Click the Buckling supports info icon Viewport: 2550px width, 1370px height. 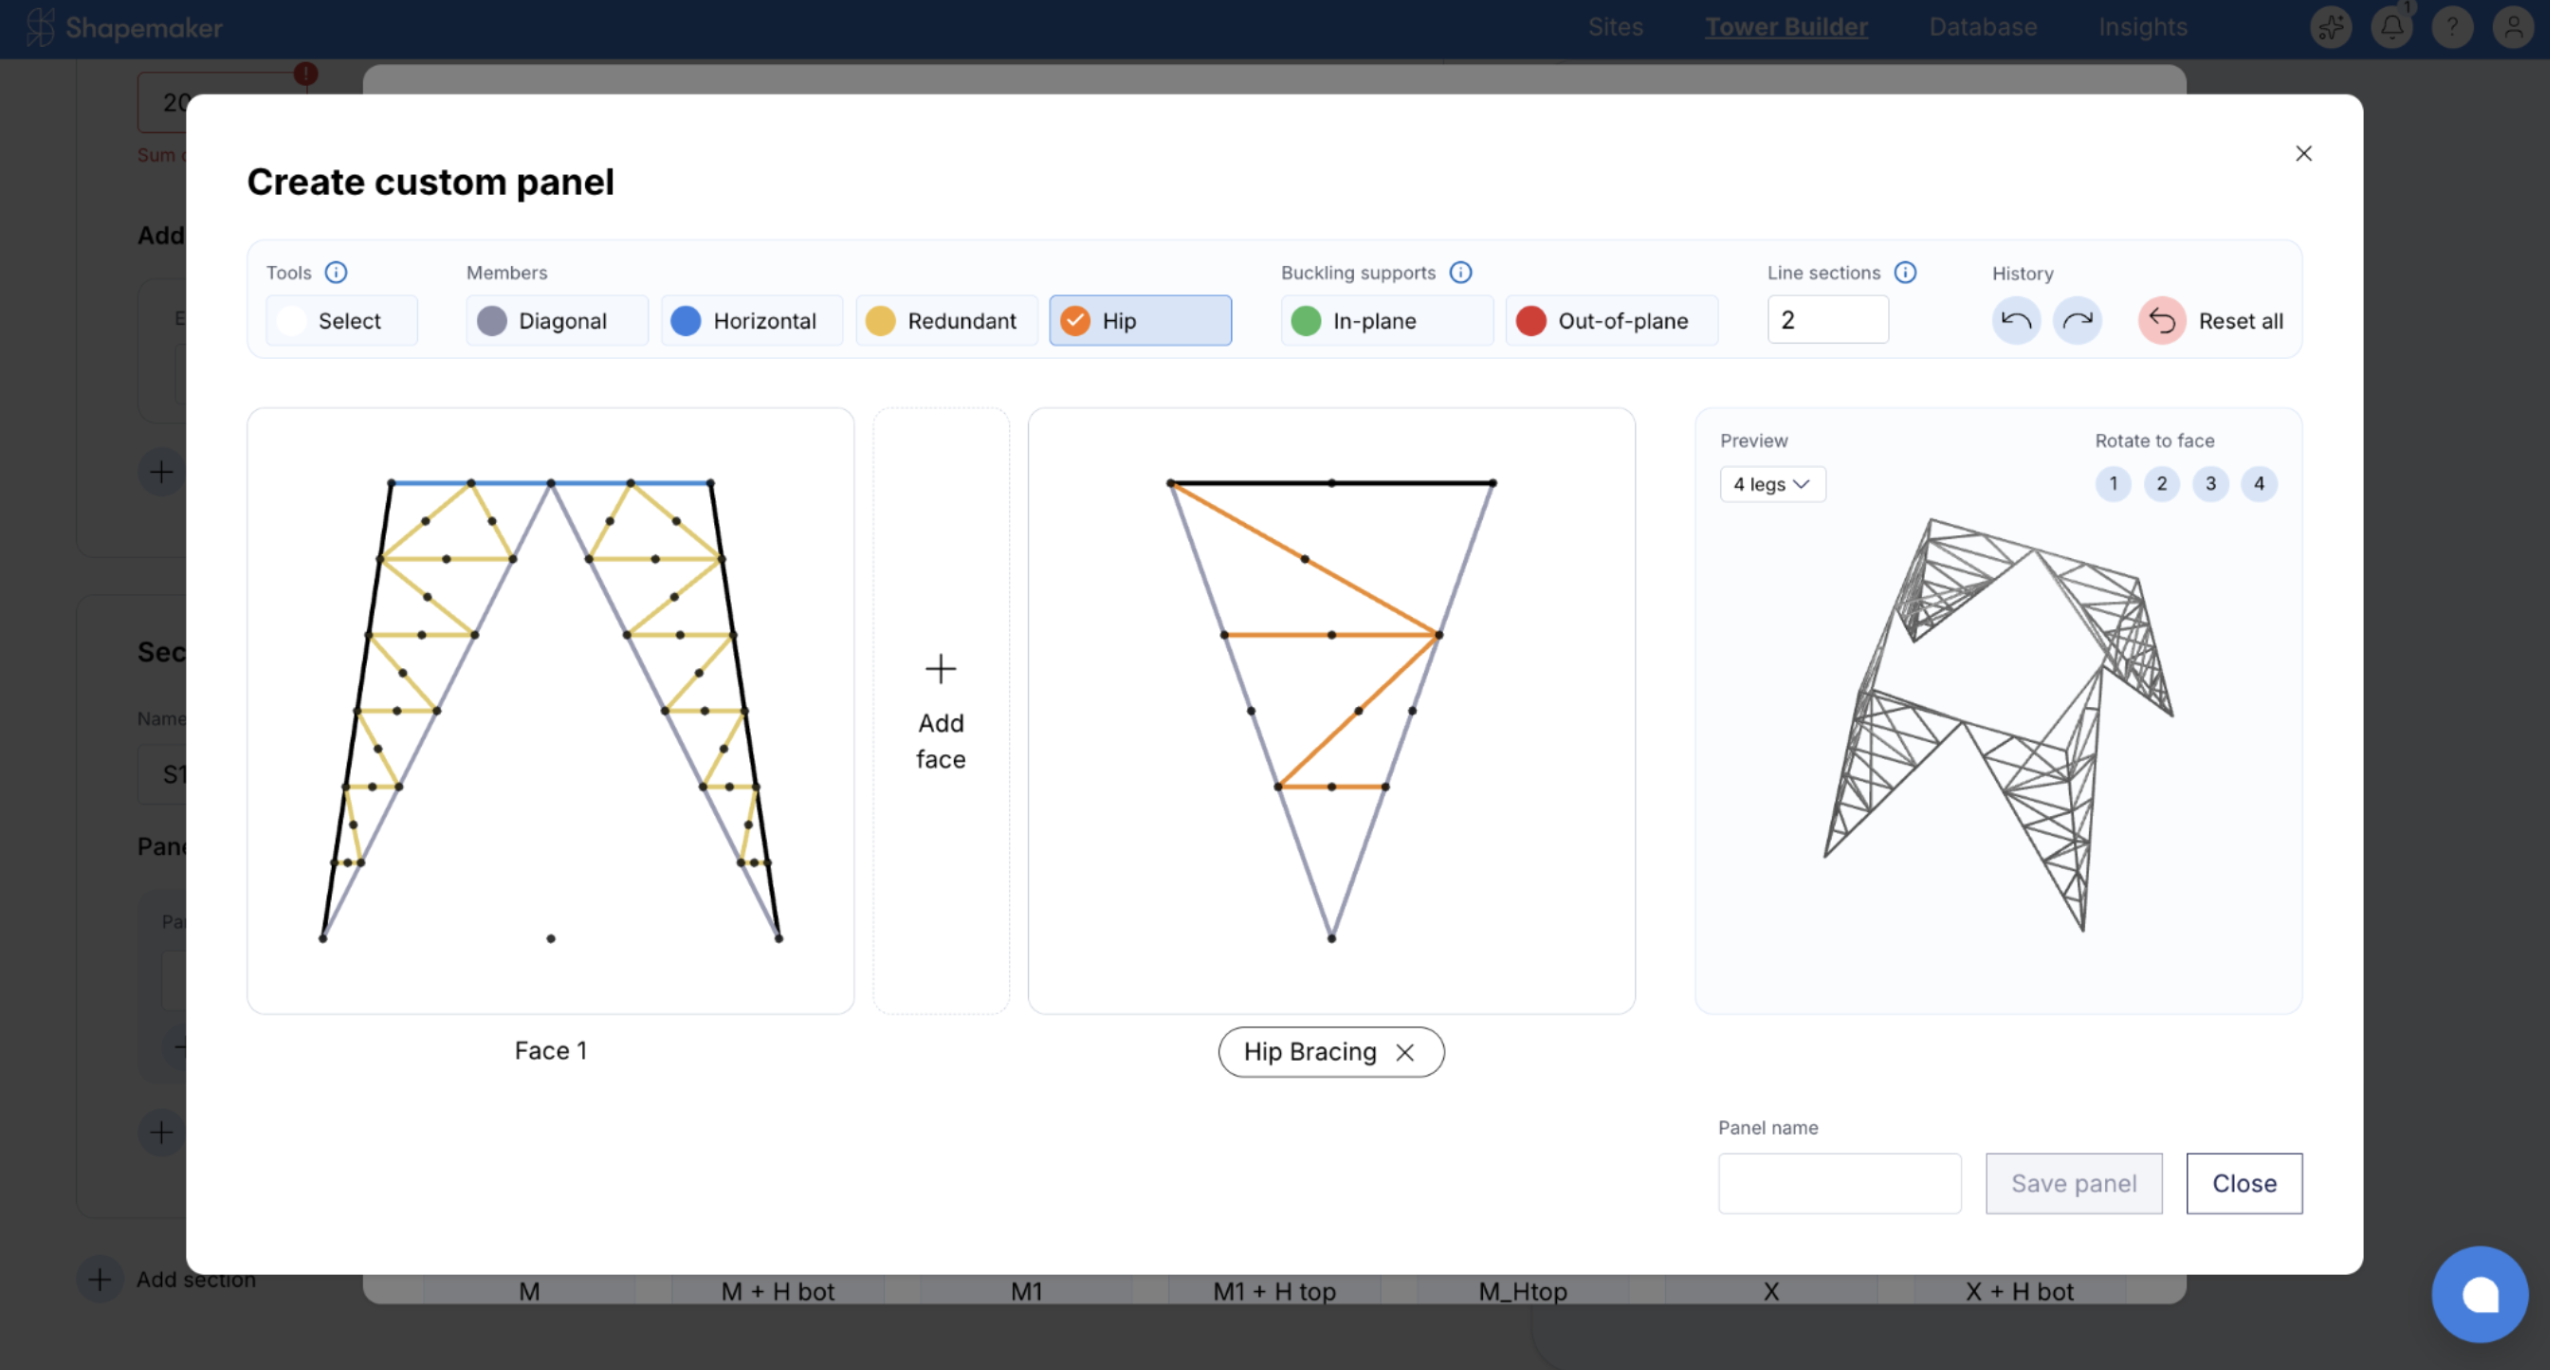pos(1461,272)
